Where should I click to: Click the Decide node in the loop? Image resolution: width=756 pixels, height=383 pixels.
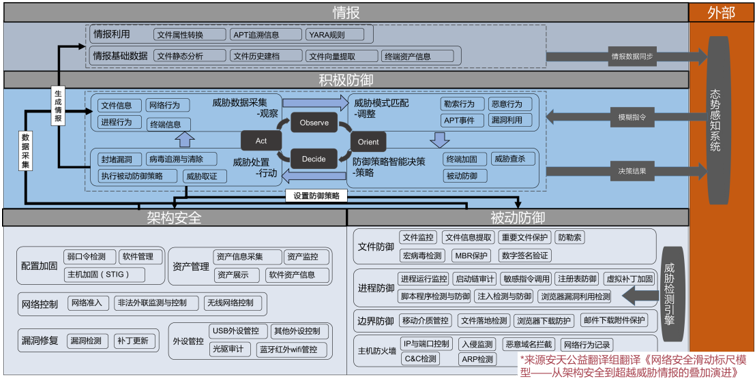point(314,159)
